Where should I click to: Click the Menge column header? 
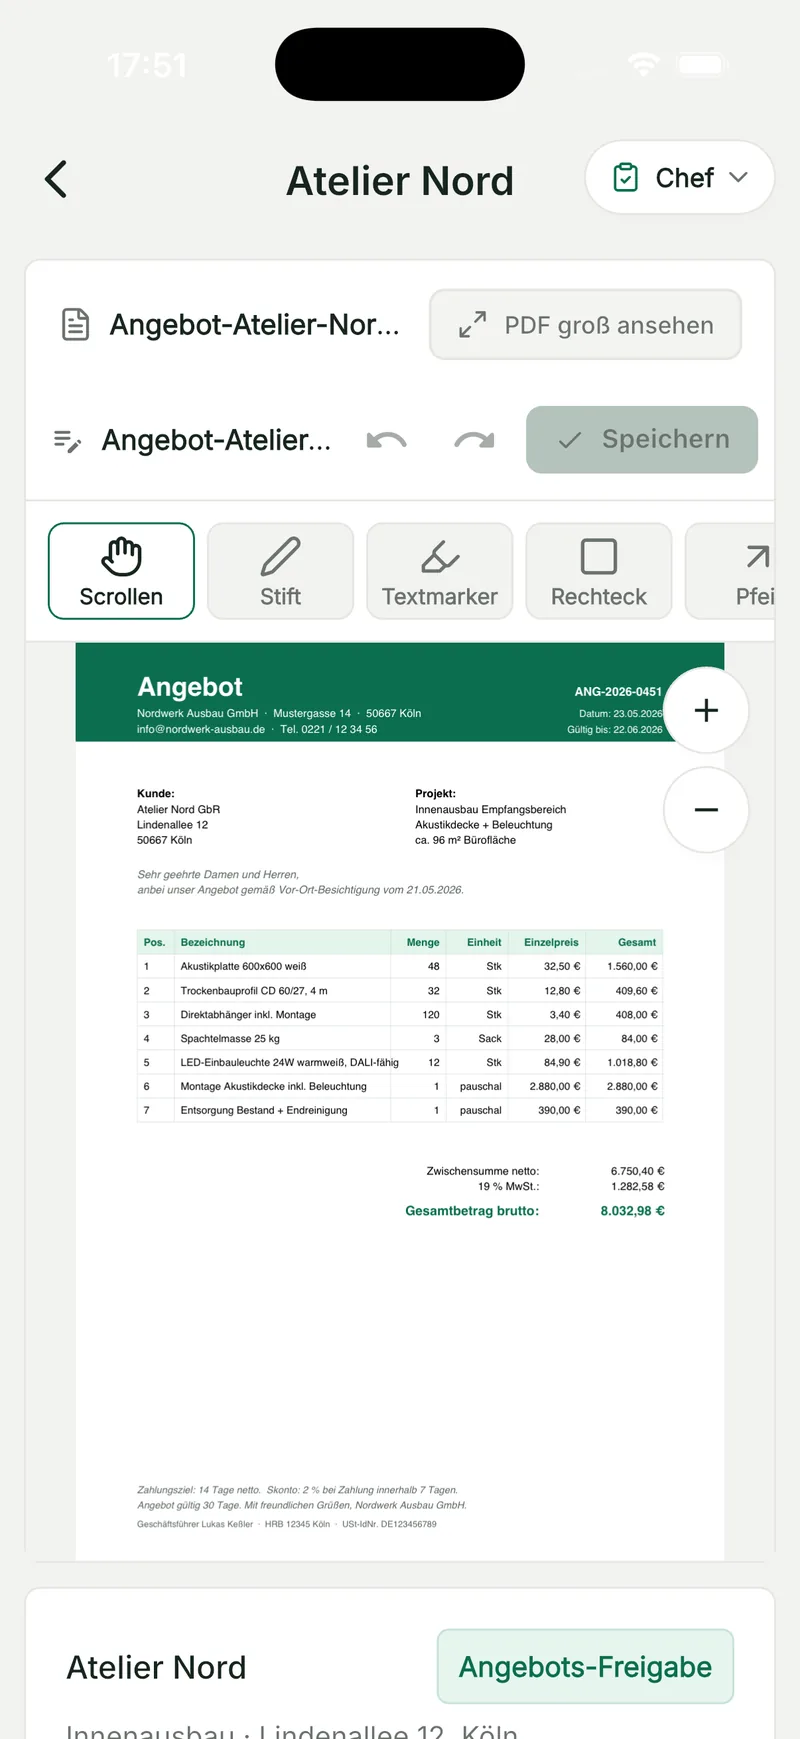pos(423,943)
